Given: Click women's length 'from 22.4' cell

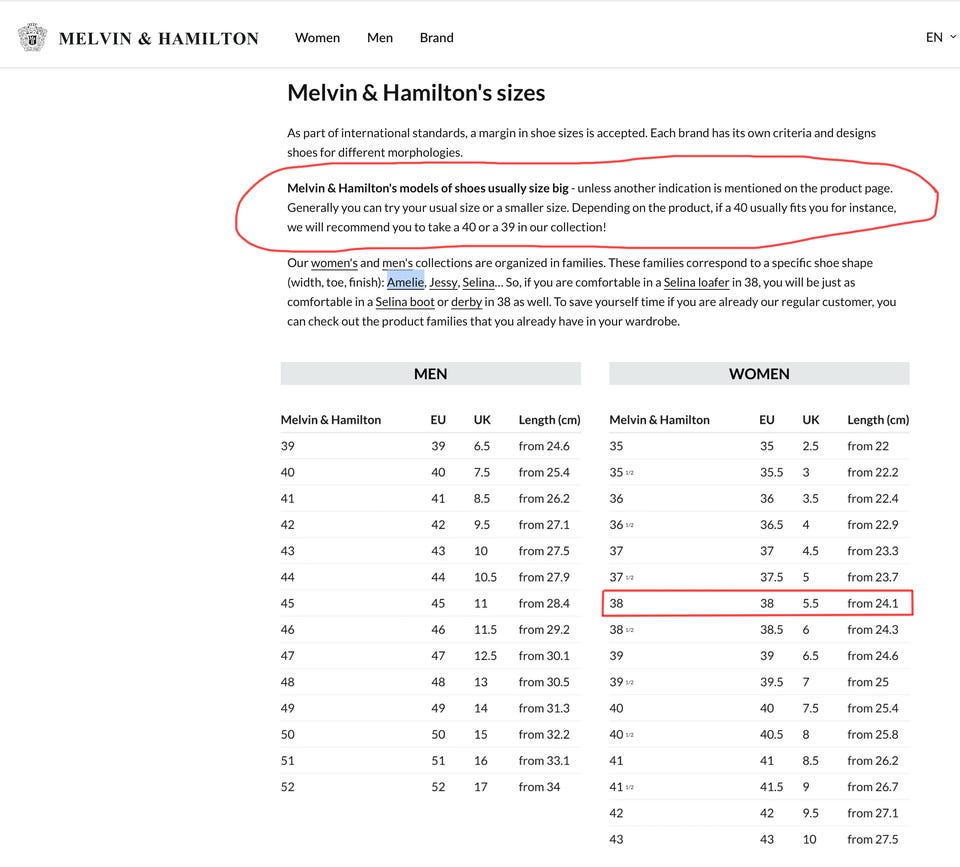Looking at the screenshot, I should (872, 498).
